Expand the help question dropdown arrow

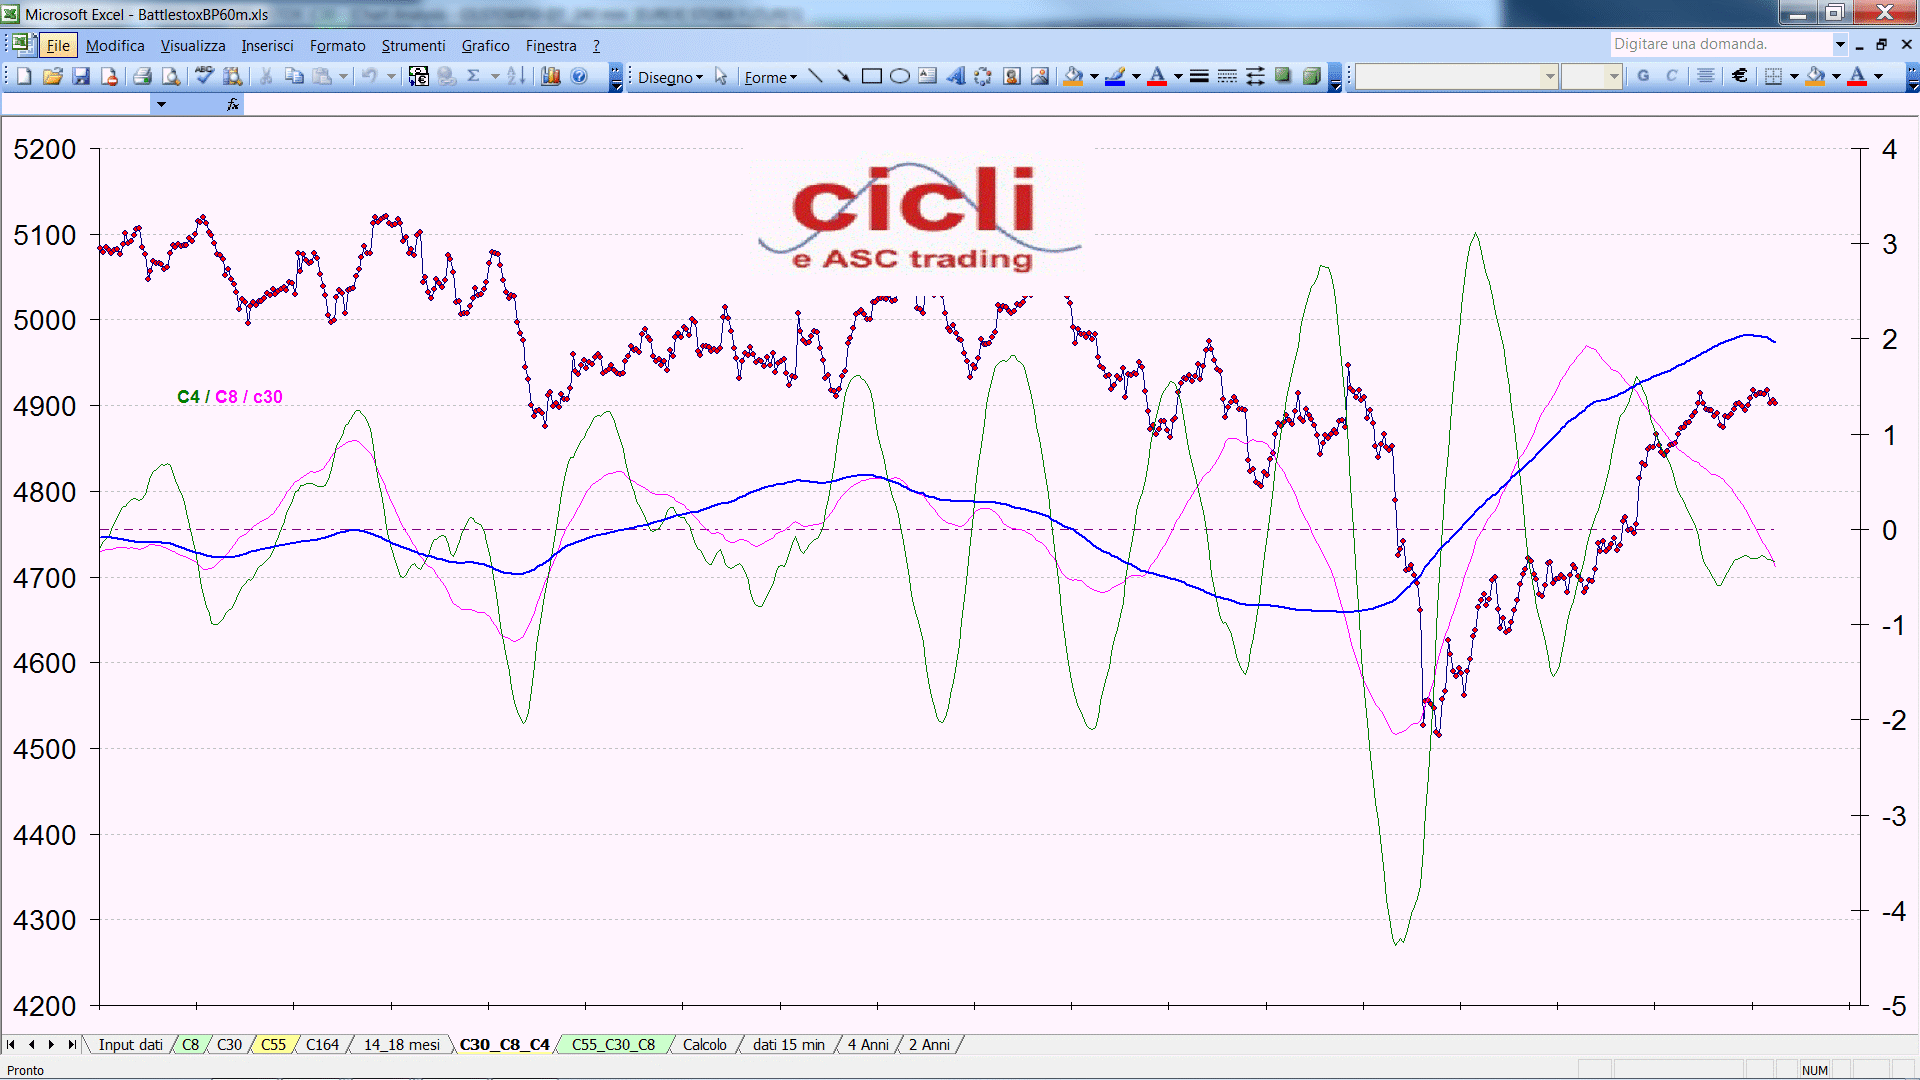click(1840, 44)
